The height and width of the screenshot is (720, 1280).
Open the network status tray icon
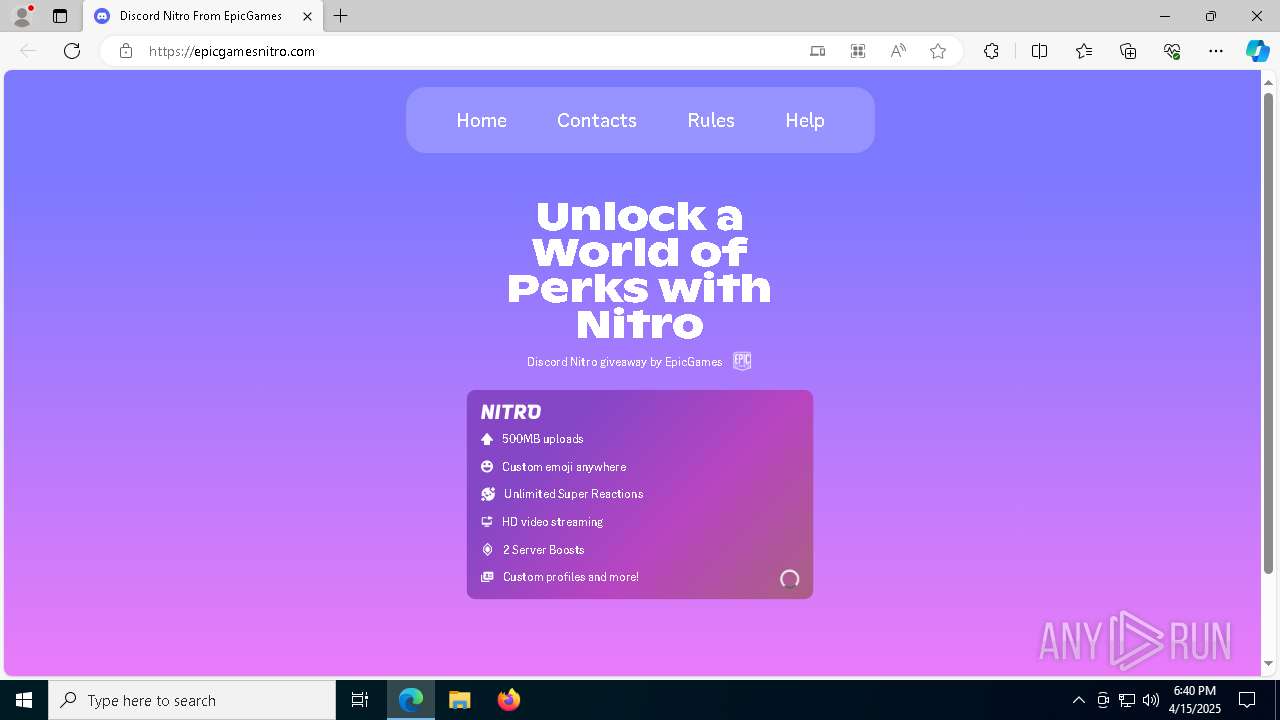1127,700
